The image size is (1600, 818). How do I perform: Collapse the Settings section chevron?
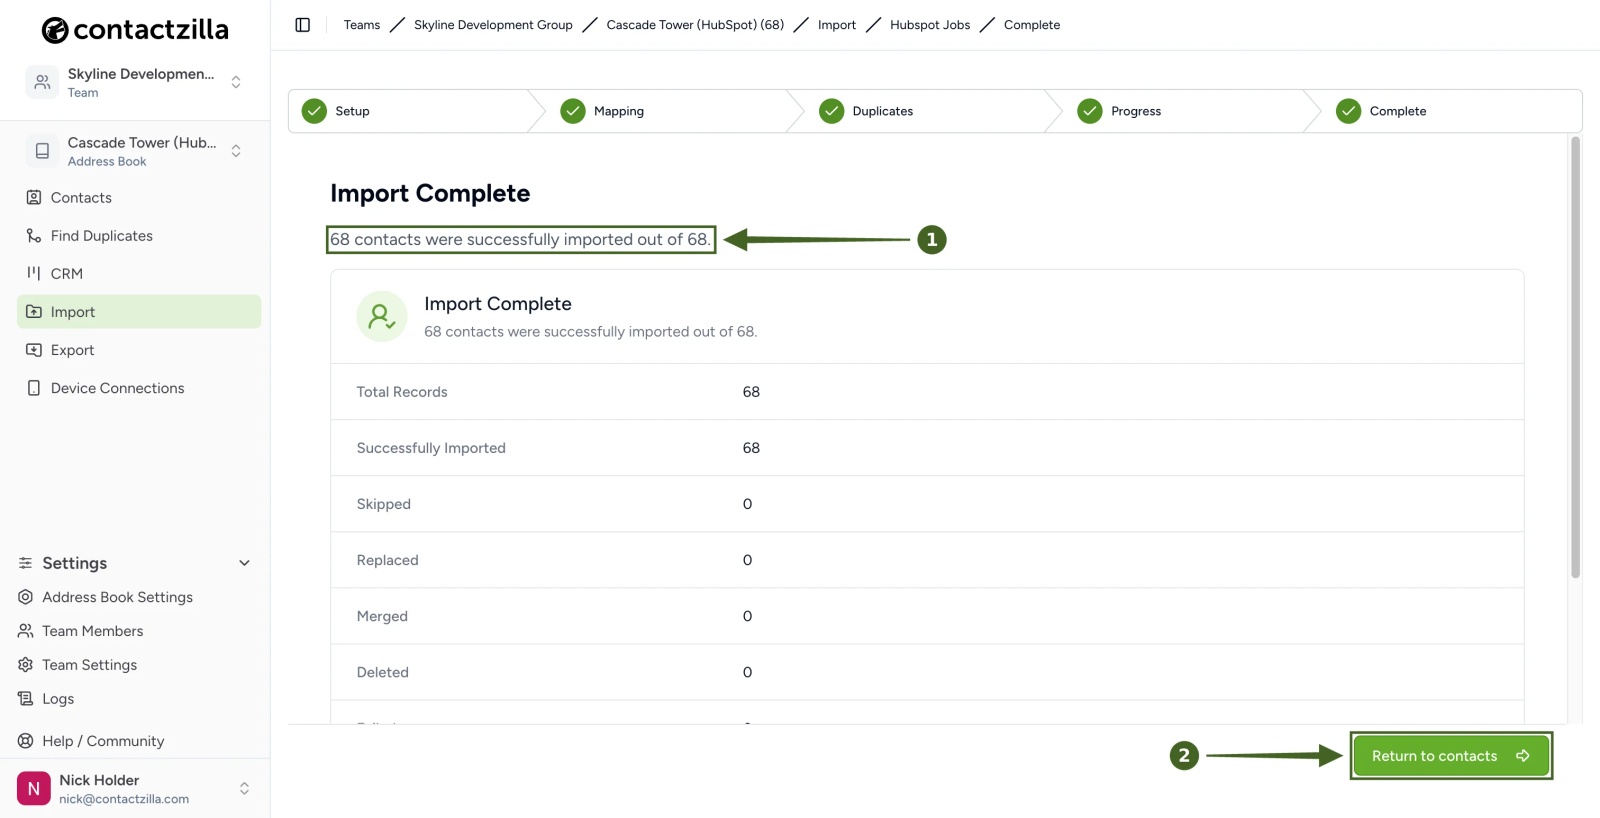244,563
